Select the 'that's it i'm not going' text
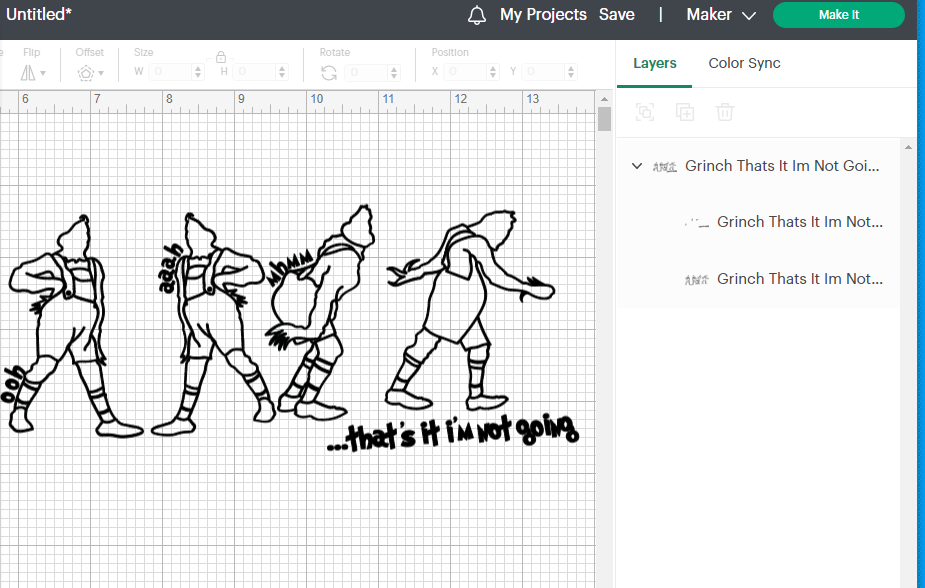Viewport: 925px width, 588px height. (x=452, y=433)
